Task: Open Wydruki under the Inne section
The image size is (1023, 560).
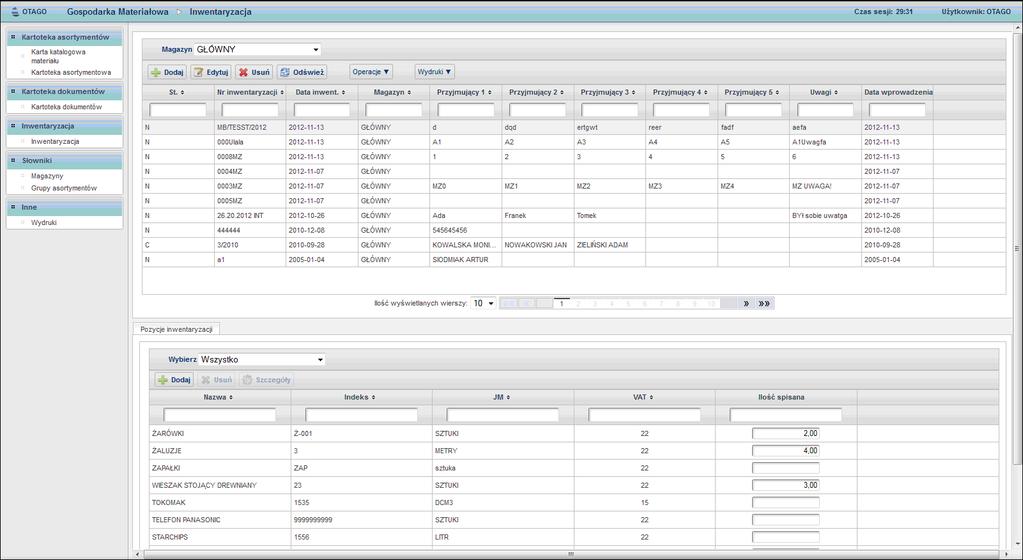Action: pos(44,223)
